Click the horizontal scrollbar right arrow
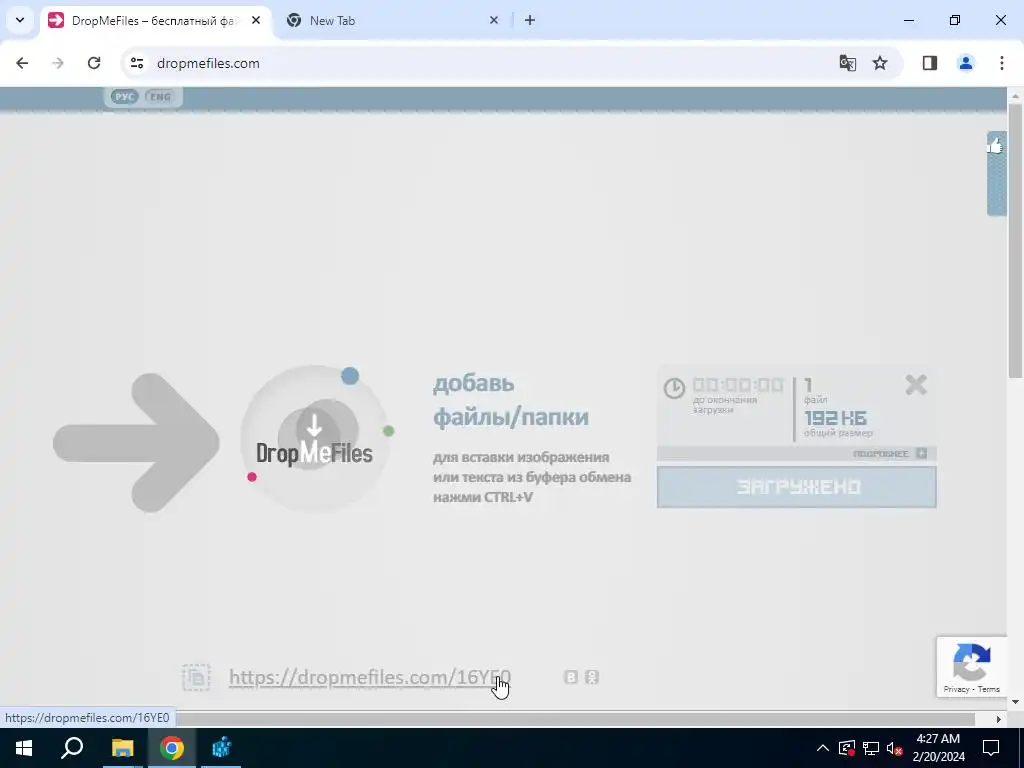The image size is (1024, 768). pos(999,719)
